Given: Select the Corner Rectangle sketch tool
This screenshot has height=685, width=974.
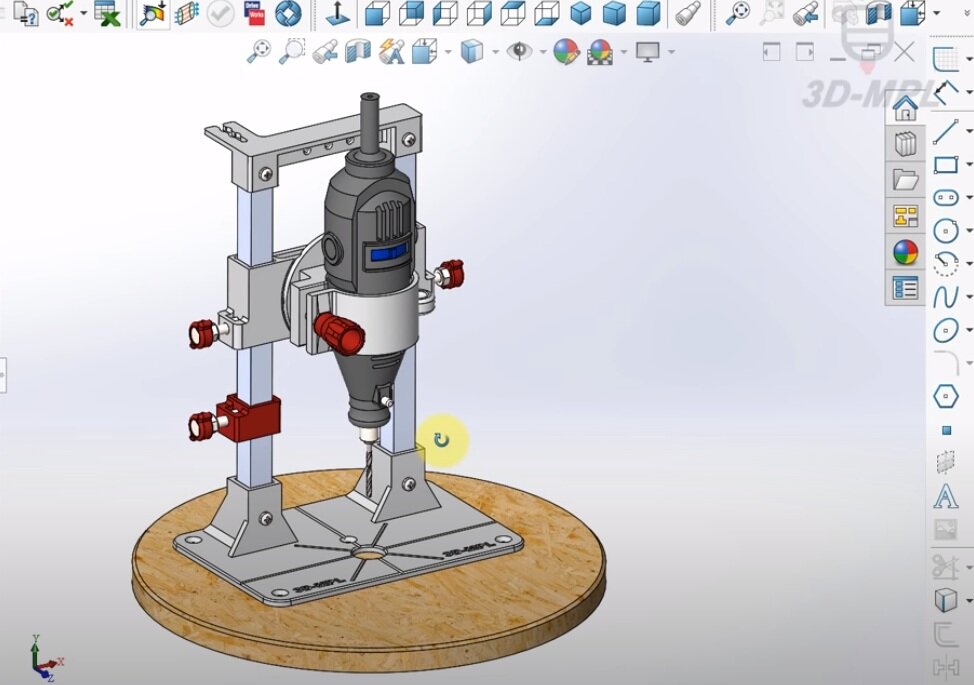Looking at the screenshot, I should (x=946, y=165).
